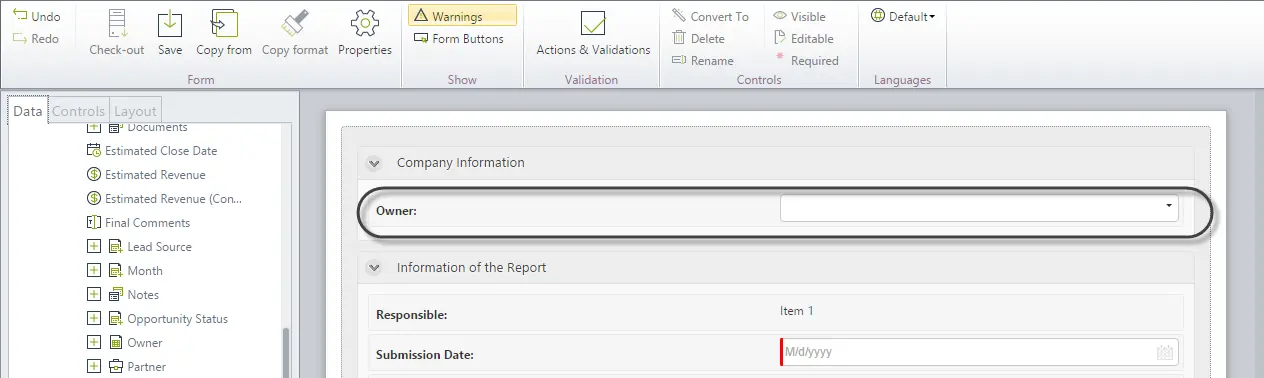Click the Month entity icon
The image size is (1264, 378).
(115, 271)
